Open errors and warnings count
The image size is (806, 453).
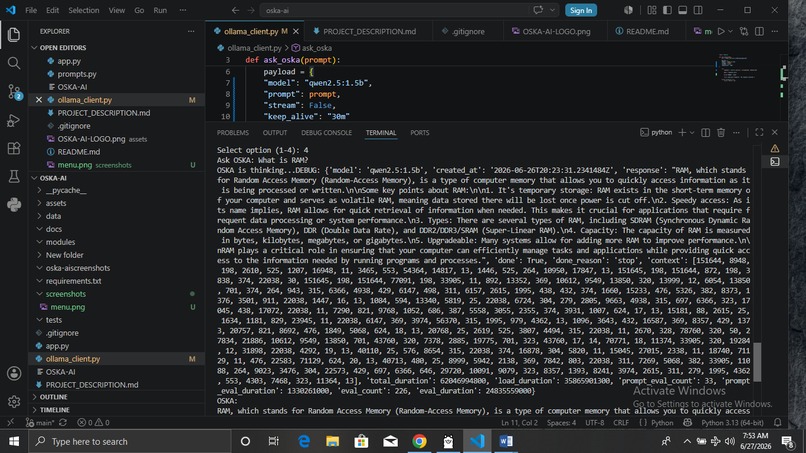[x=93, y=423]
